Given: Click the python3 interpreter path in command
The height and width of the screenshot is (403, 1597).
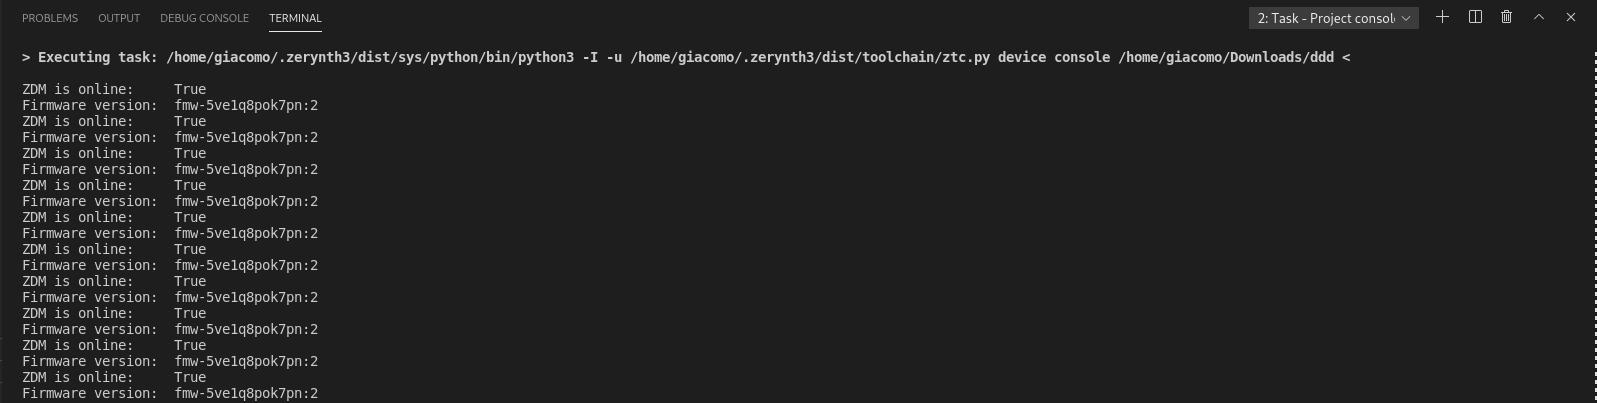Looking at the screenshot, I should click(x=370, y=57).
